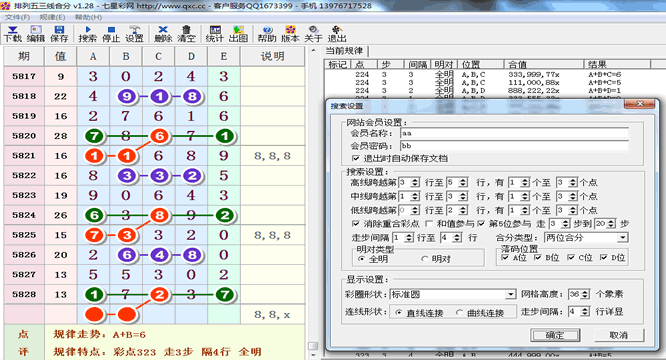Select 曲线连接 curved line radio button
Image resolution: width=666 pixels, height=360 pixels.
click(x=459, y=312)
